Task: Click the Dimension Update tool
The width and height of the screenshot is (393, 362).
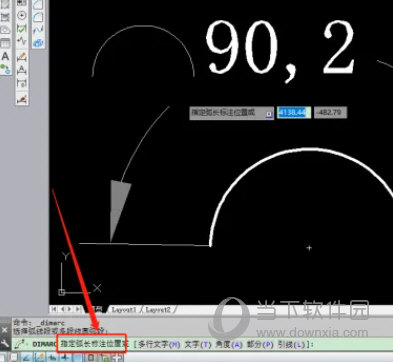Action: coord(21,83)
